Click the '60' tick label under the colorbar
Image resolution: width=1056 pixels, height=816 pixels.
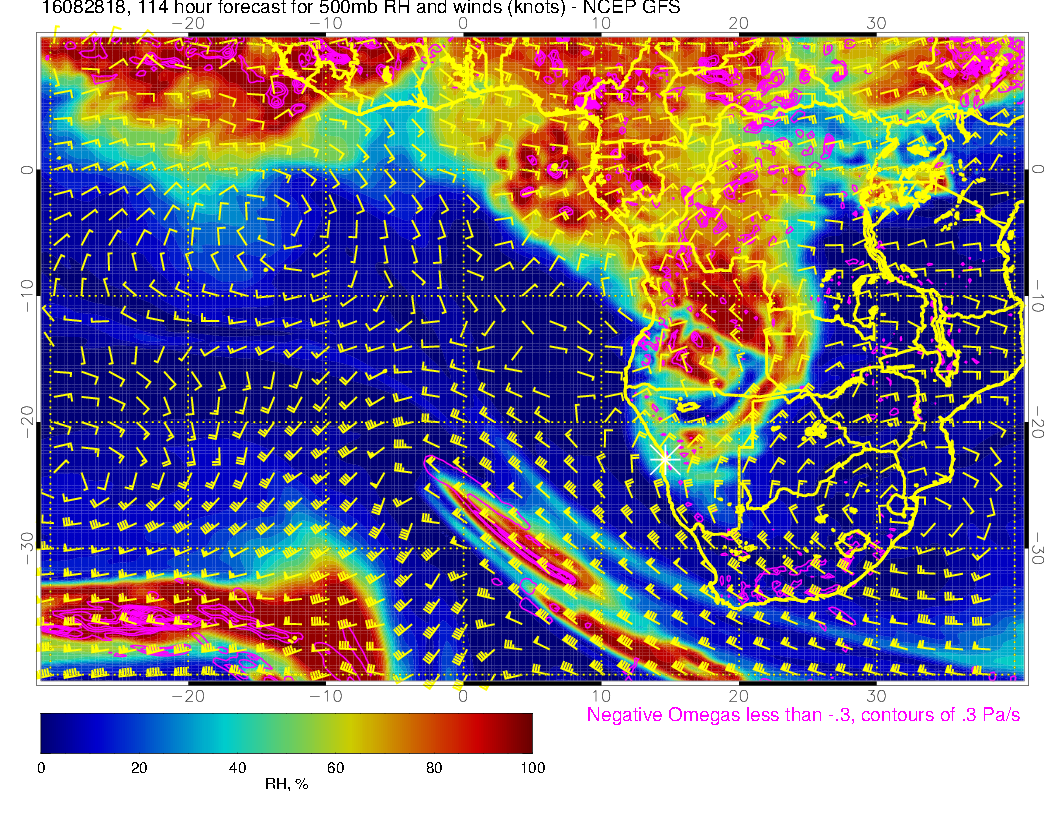coord(336,767)
